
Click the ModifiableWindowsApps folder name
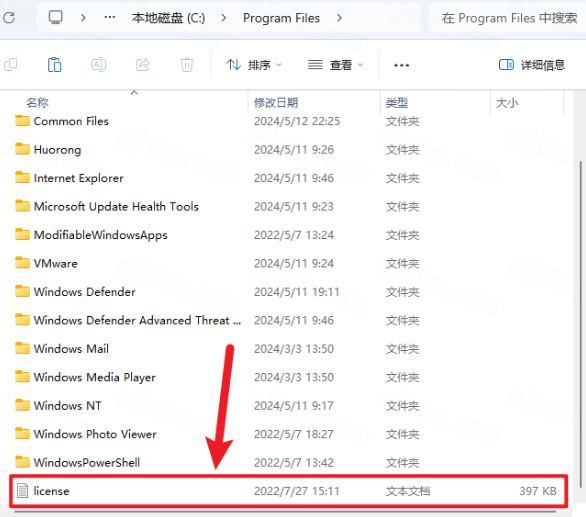(101, 235)
